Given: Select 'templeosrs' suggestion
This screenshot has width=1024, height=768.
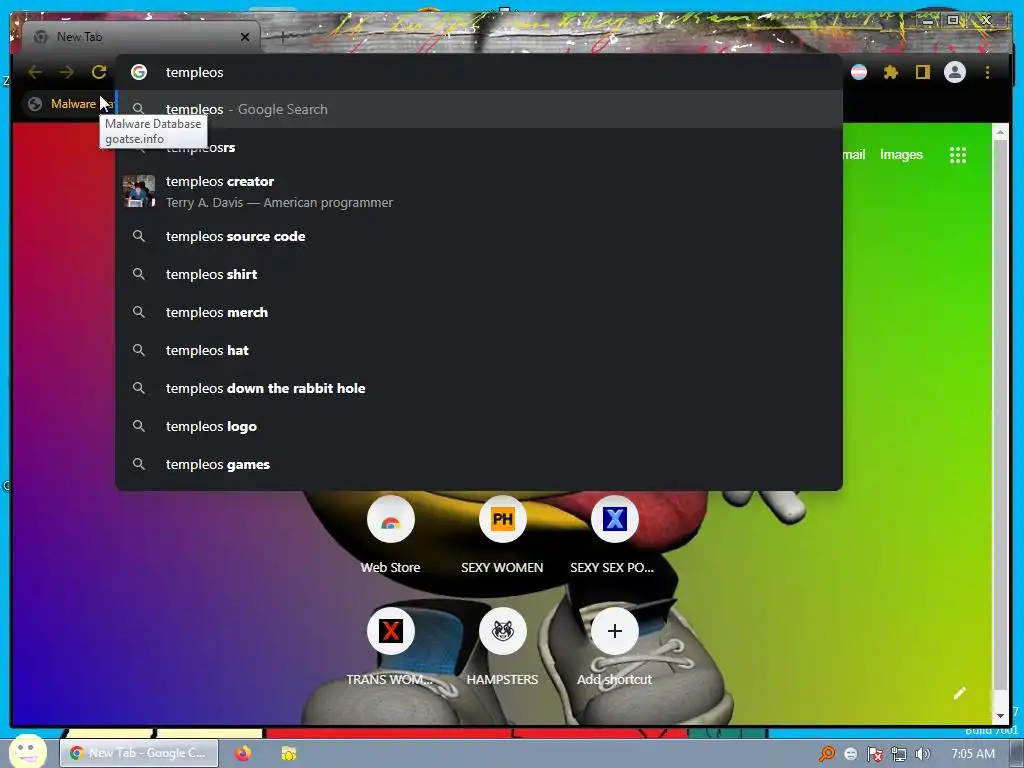Looking at the screenshot, I should pos(479,148).
